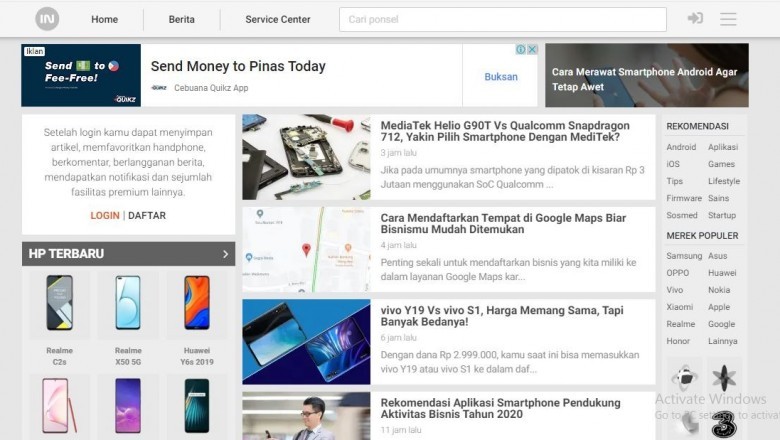This screenshot has width=780, height=440.
Task: Select the Huawei Y6s 2019 phone thumbnail
Action: pos(197,303)
